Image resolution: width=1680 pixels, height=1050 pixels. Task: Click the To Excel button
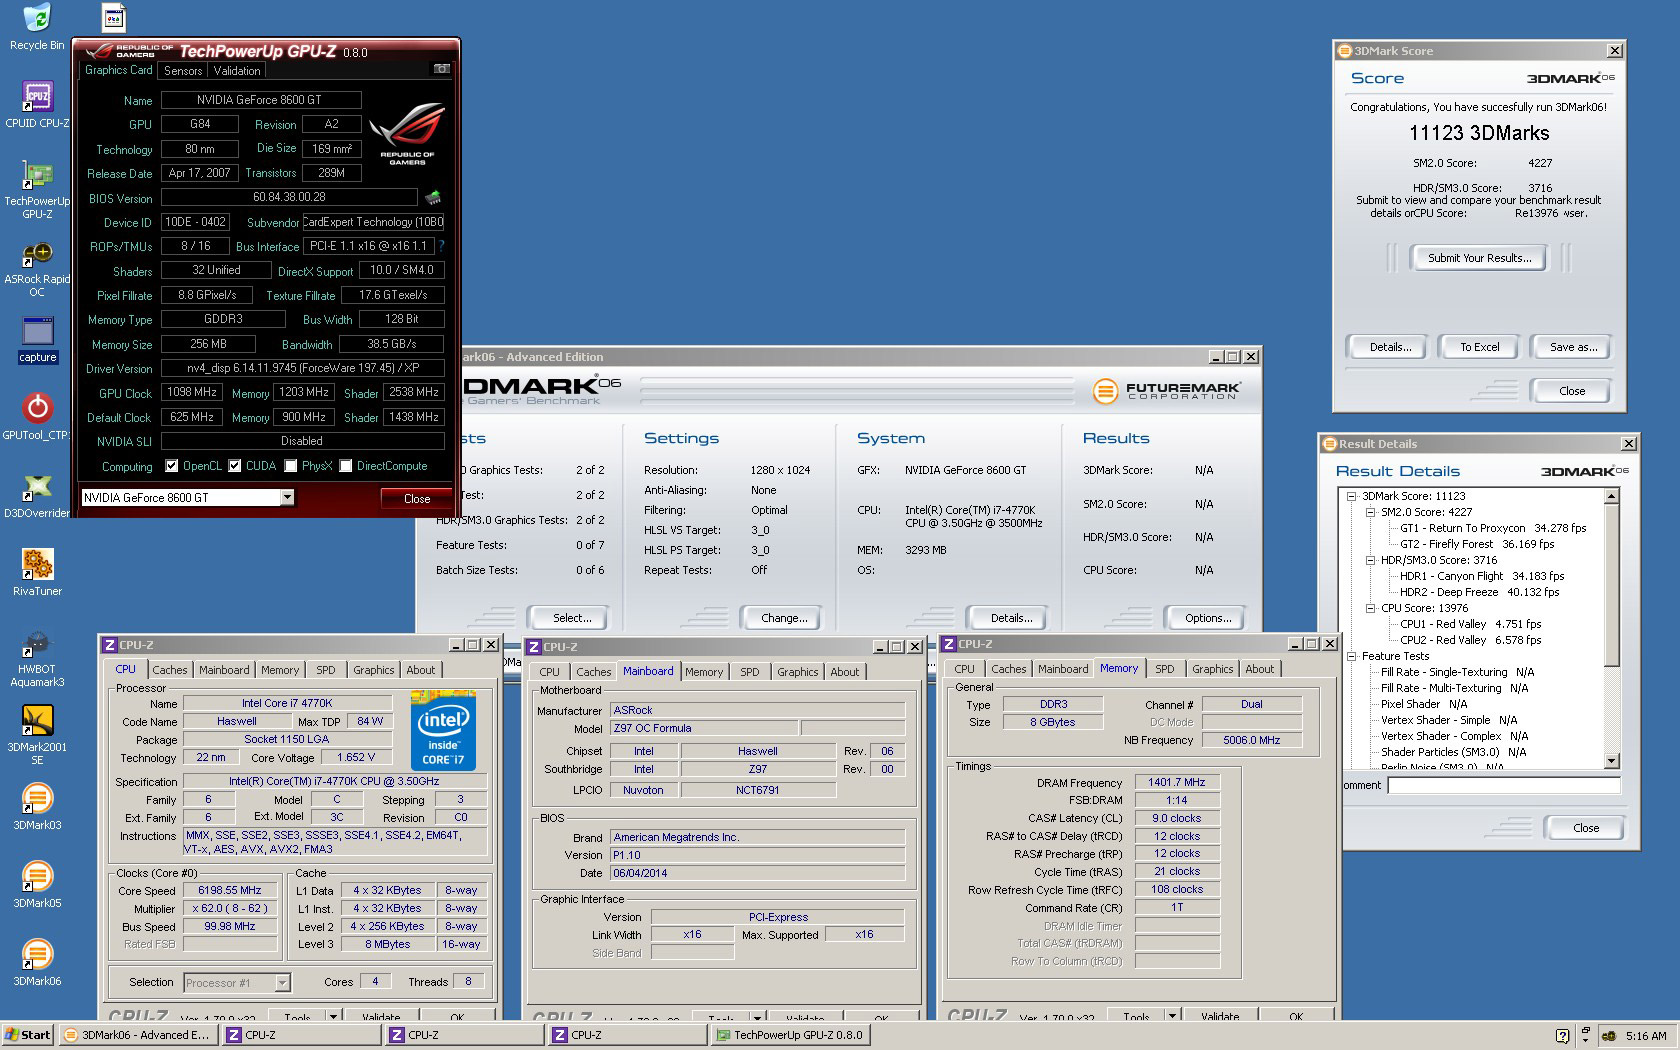click(1479, 347)
